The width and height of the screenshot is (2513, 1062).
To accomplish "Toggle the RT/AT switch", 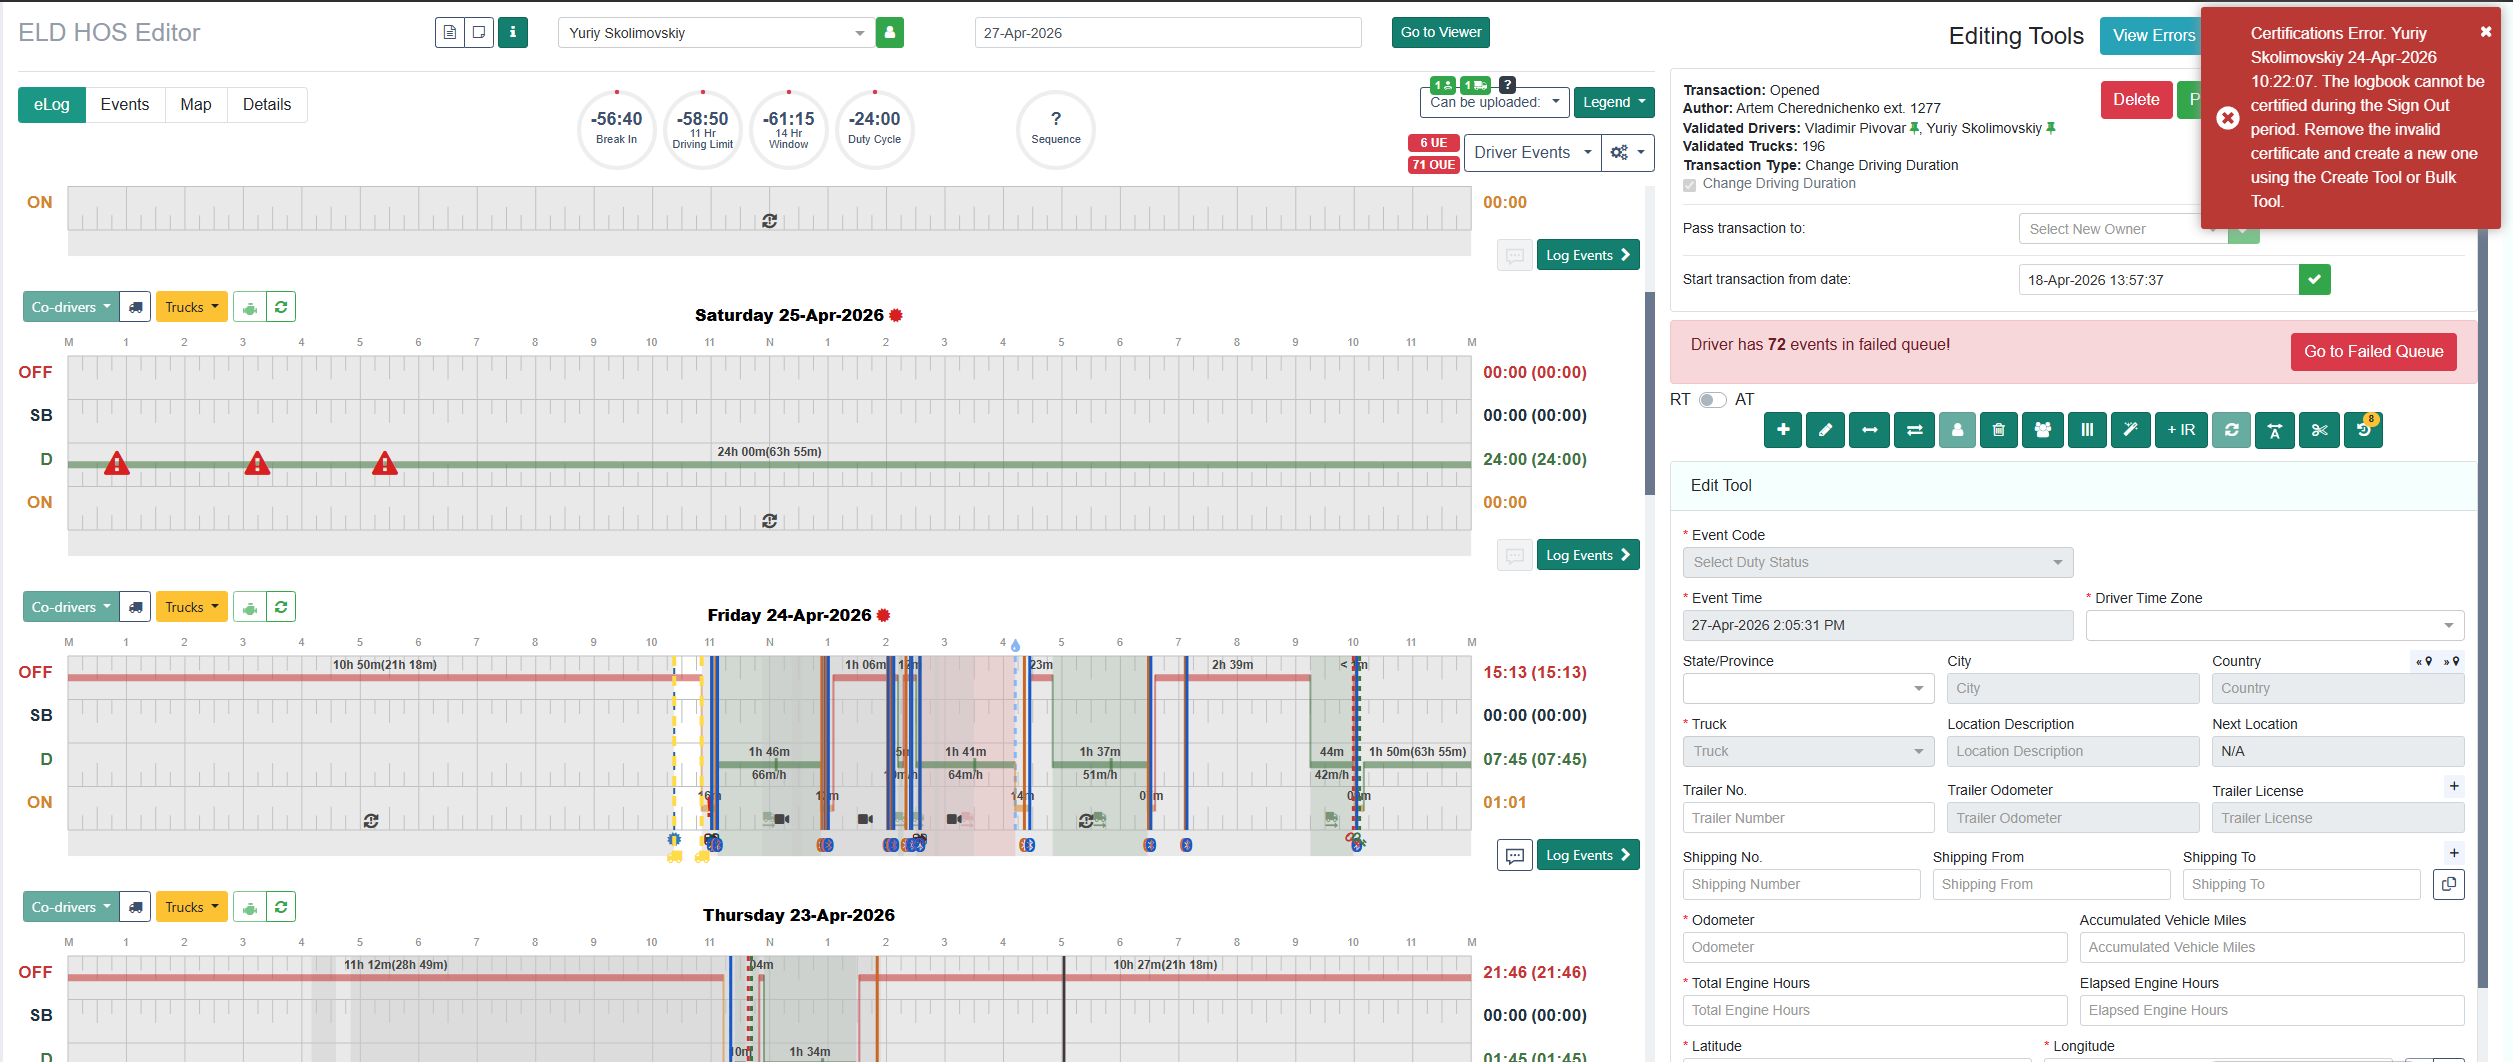I will pyautogui.click(x=1713, y=400).
